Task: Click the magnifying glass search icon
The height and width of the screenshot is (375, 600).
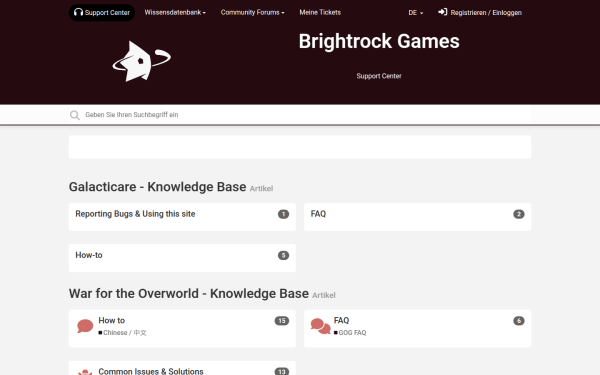Action: (x=75, y=115)
